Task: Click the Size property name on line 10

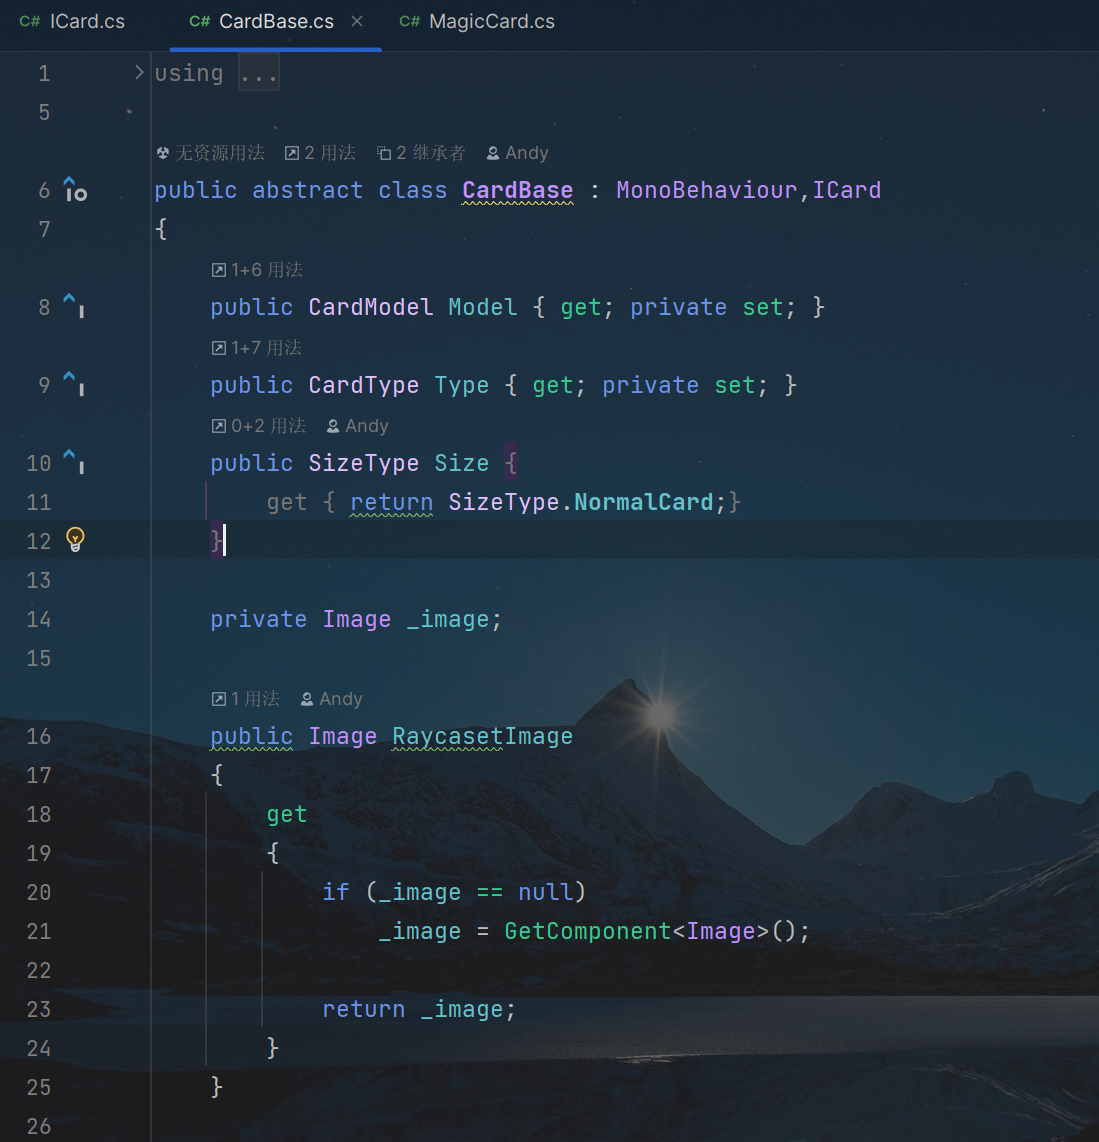Action: (462, 462)
